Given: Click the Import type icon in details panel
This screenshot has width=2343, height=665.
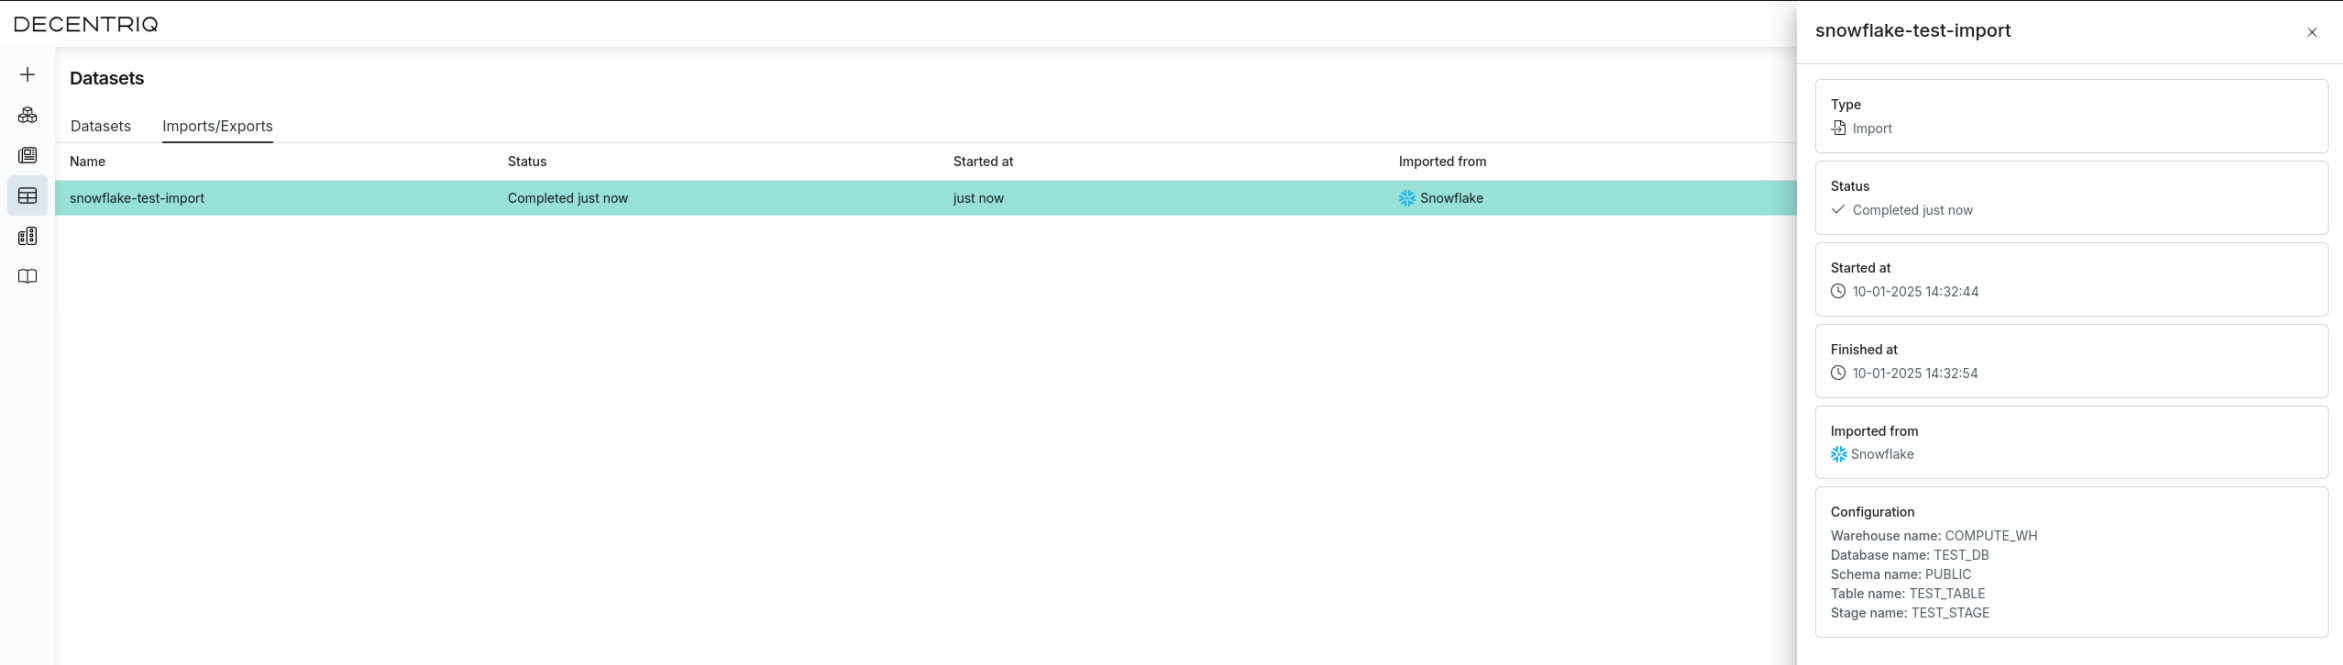Looking at the screenshot, I should (x=1838, y=128).
